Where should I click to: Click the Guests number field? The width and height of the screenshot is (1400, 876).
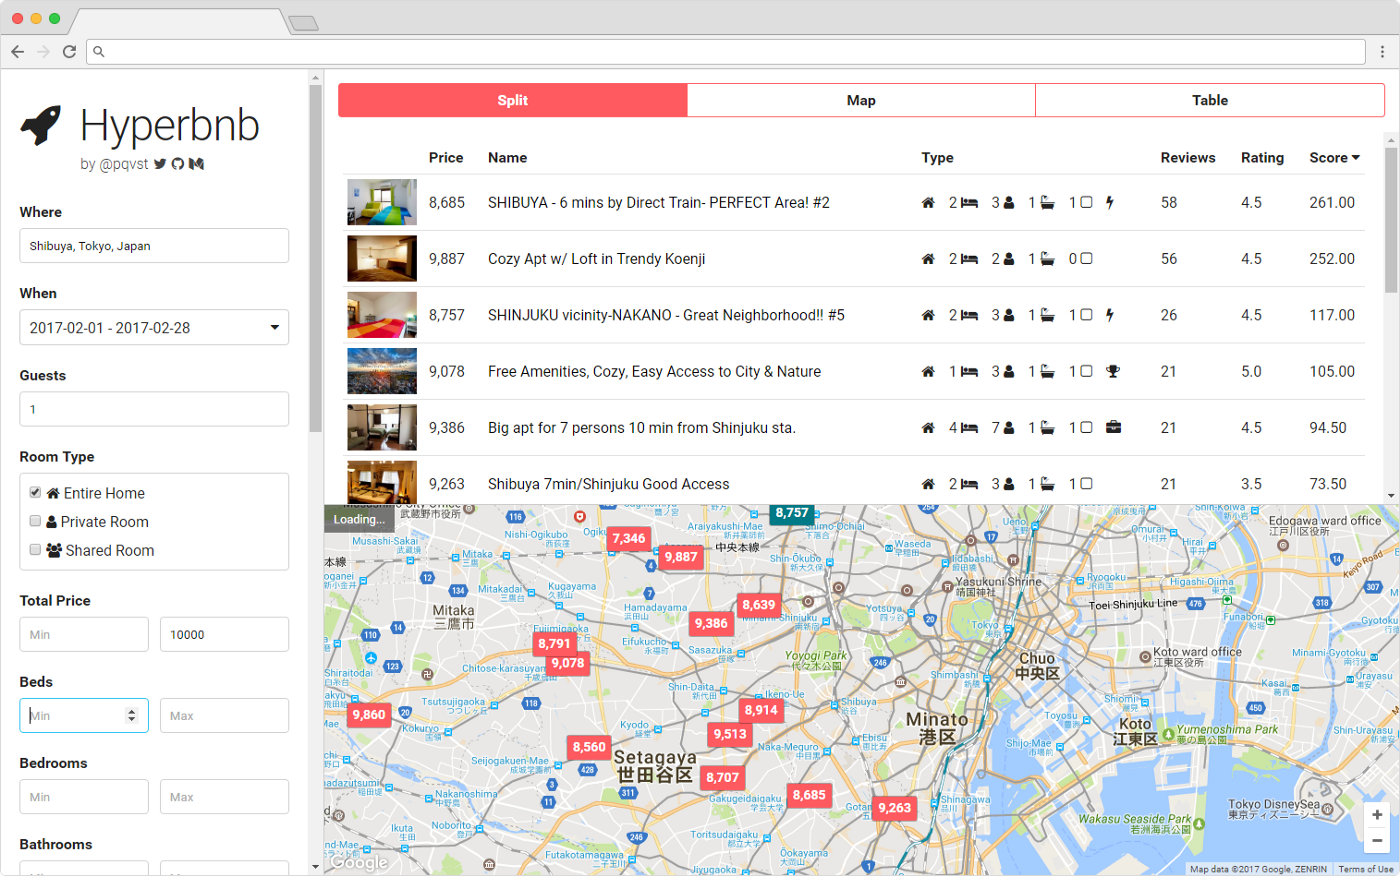pos(154,409)
